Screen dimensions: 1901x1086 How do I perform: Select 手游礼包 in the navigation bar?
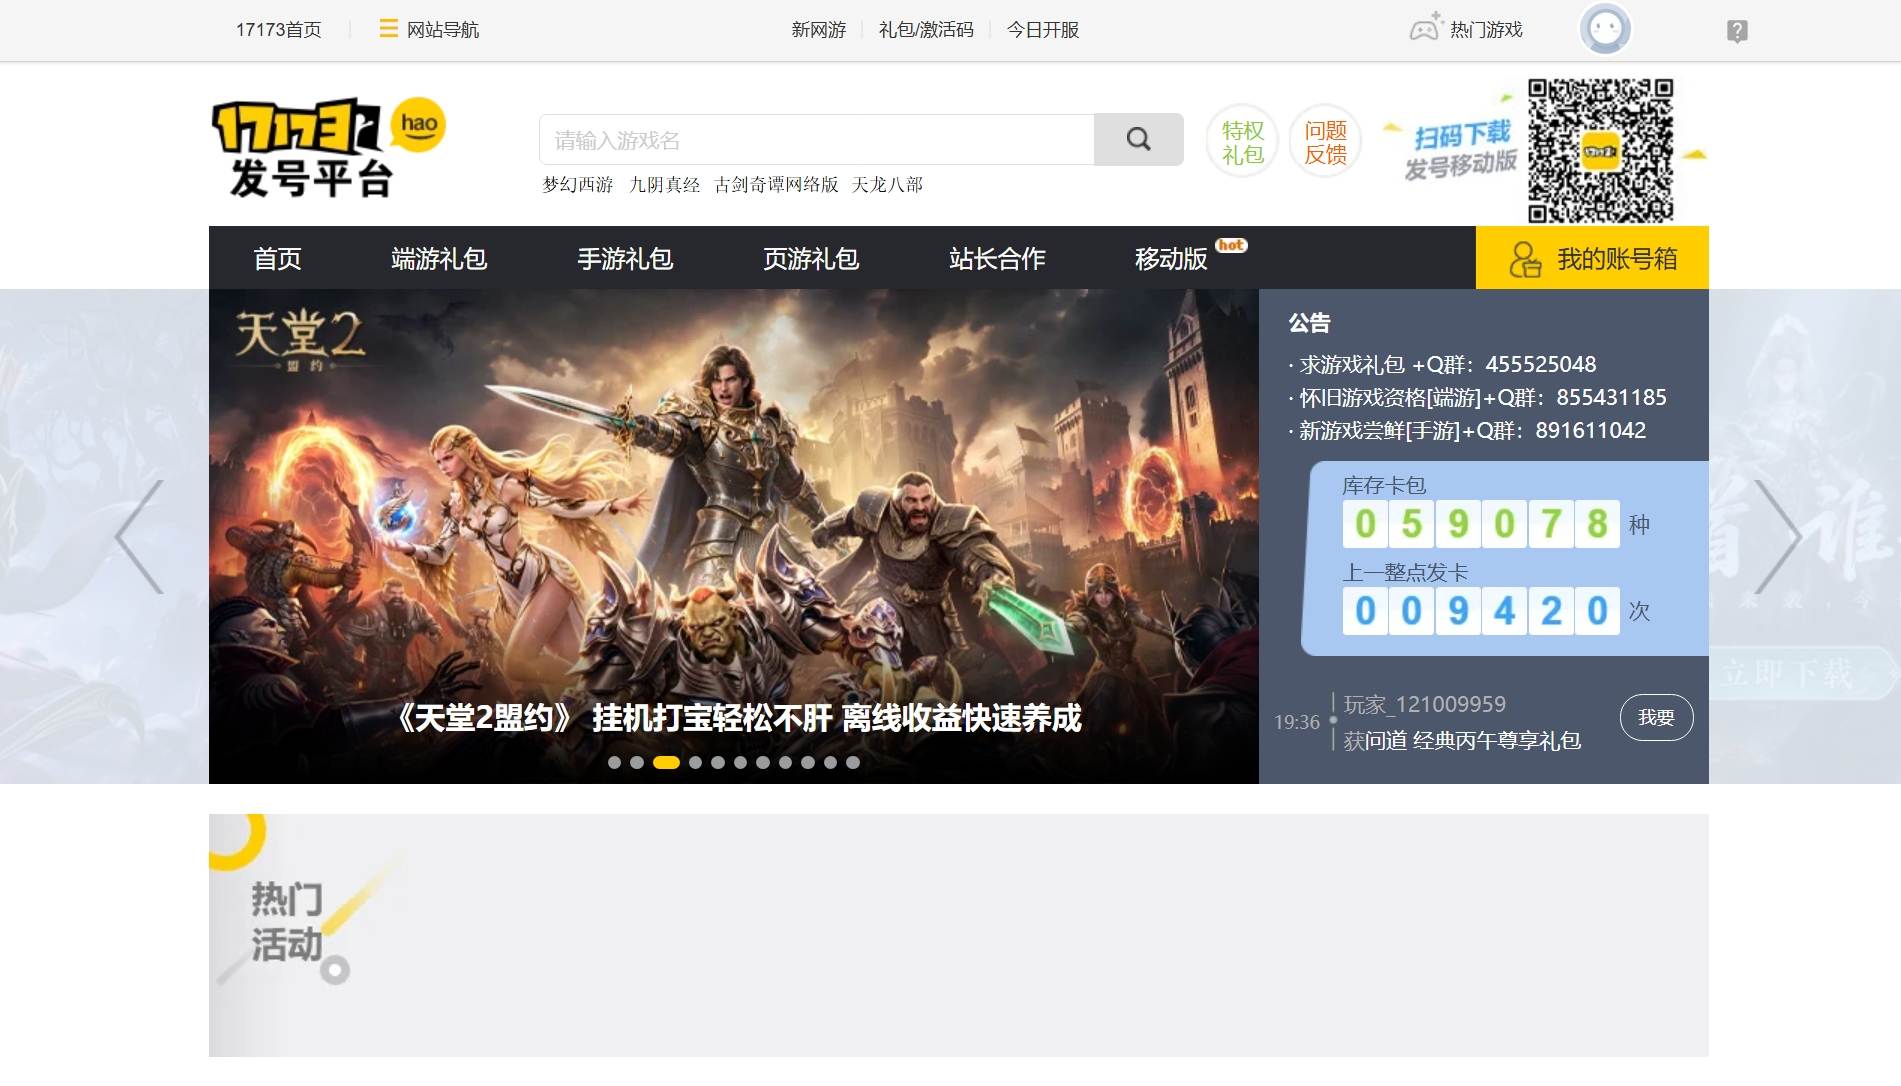pos(625,258)
